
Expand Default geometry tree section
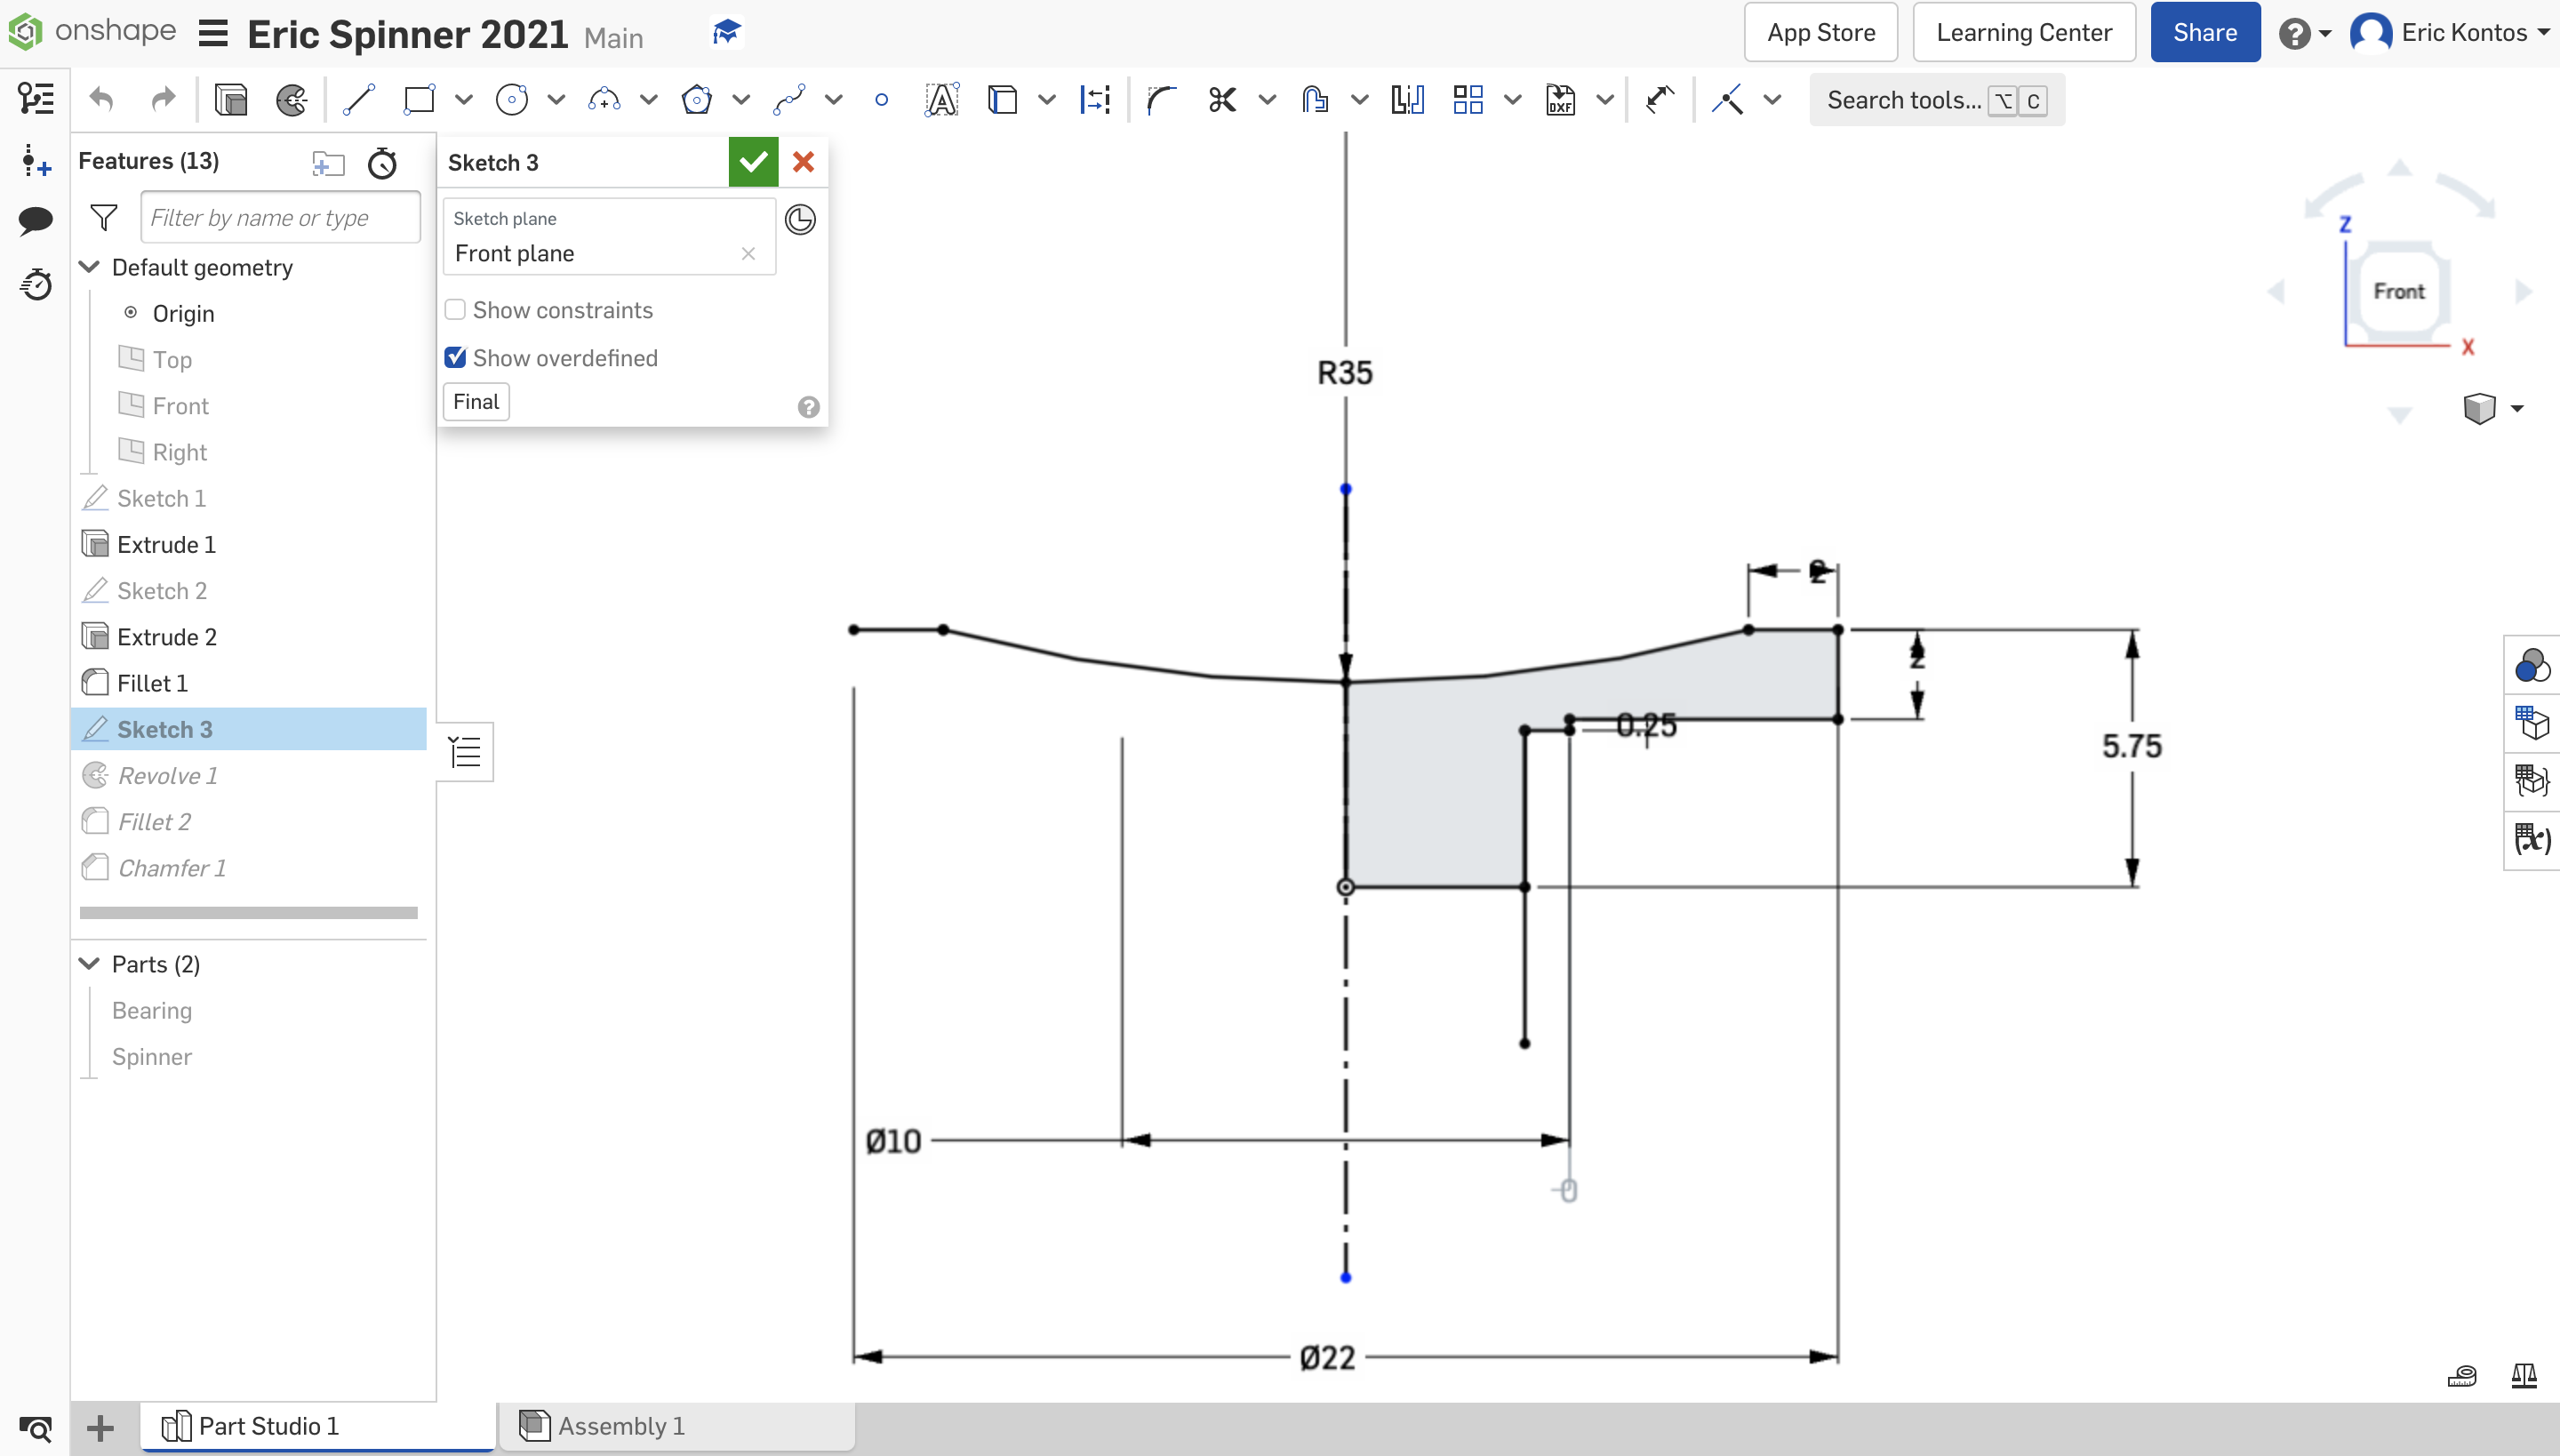click(90, 268)
